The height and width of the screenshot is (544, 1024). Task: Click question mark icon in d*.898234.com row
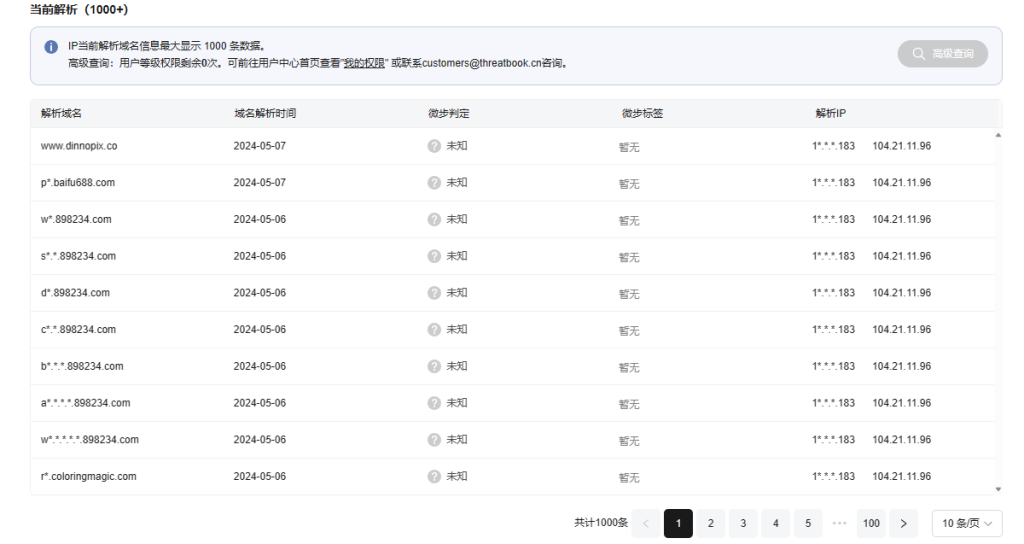(x=434, y=293)
